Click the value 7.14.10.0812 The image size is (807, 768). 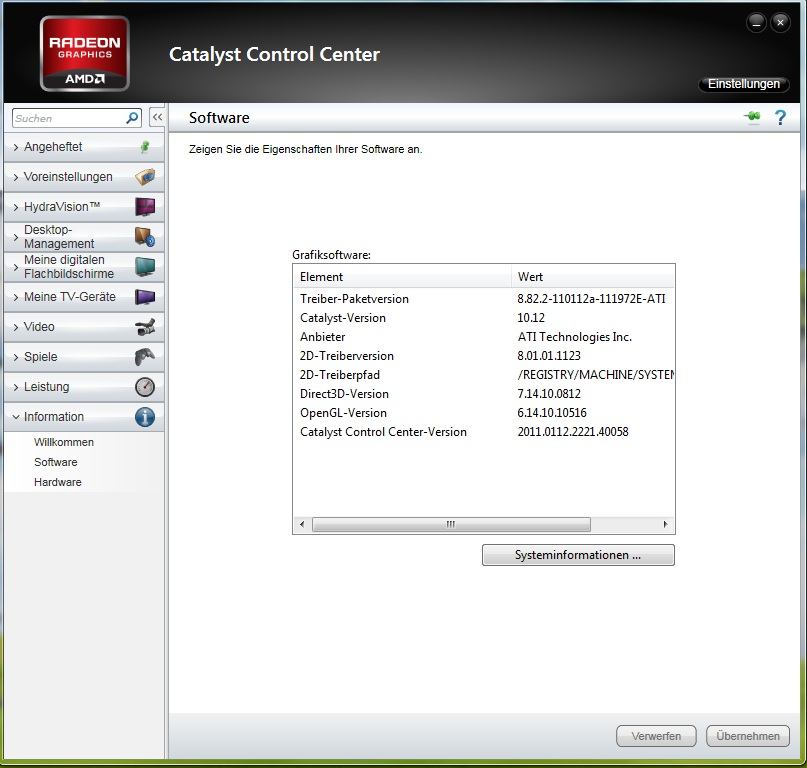click(549, 394)
